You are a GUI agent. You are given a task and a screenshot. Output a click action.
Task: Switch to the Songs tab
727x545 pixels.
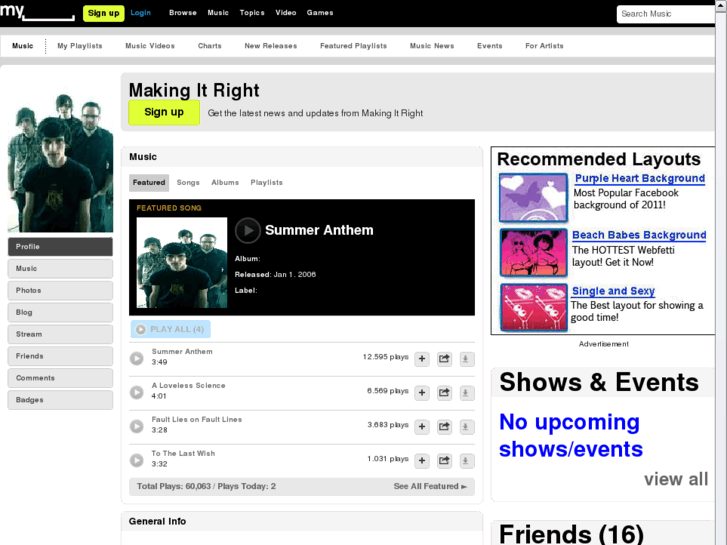pos(188,183)
